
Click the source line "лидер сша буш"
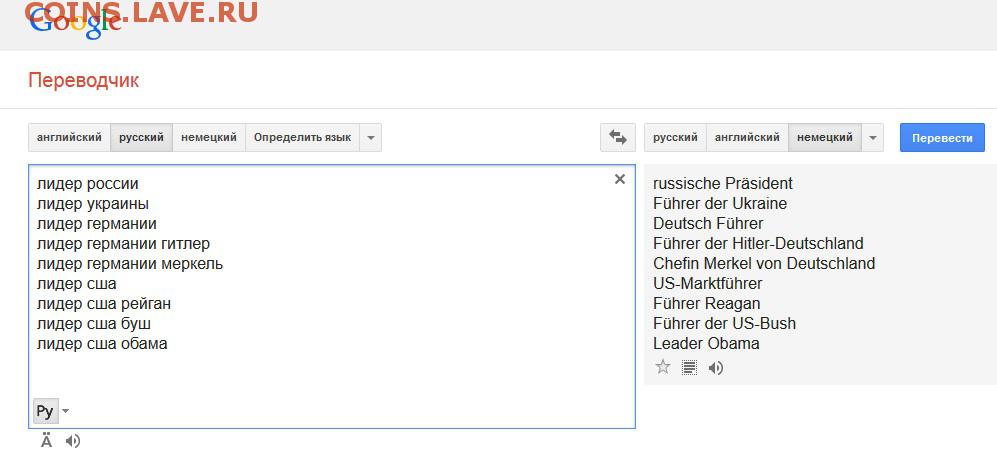(94, 324)
